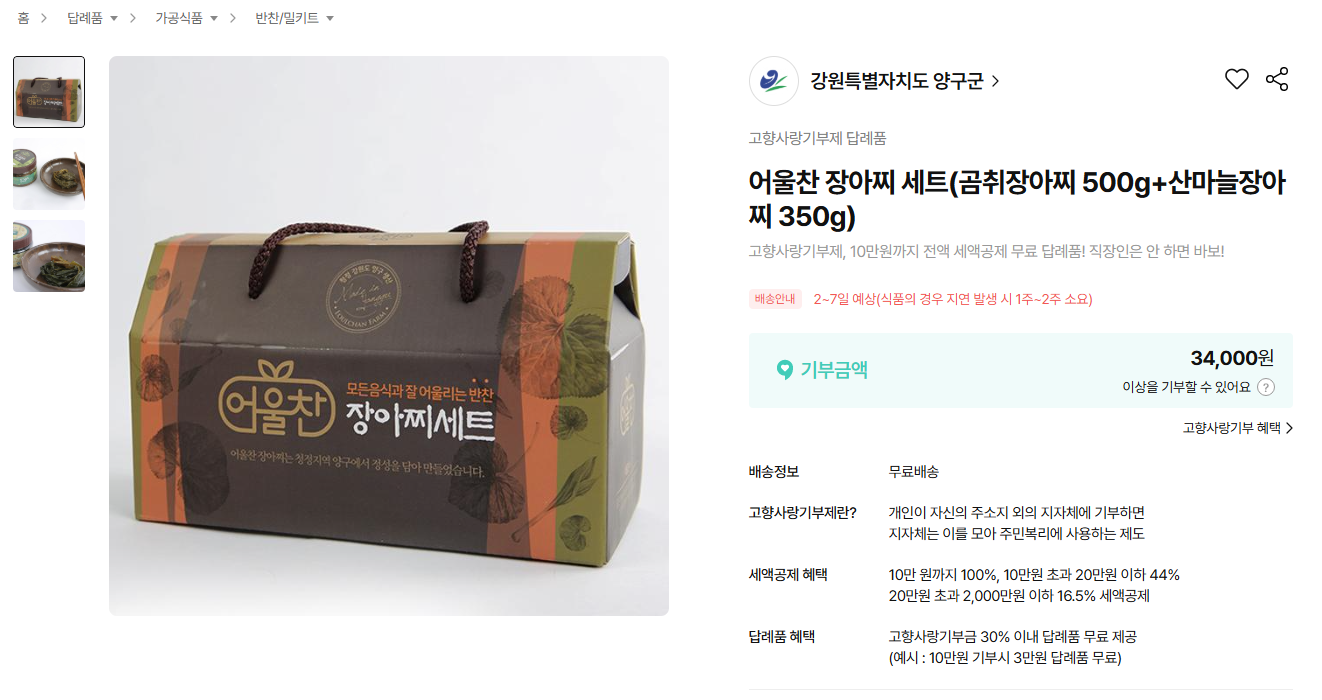Viewport: 1322px width, 700px height.
Task: Open the 강원특별자치도 양구군 page link
Action: (x=897, y=81)
